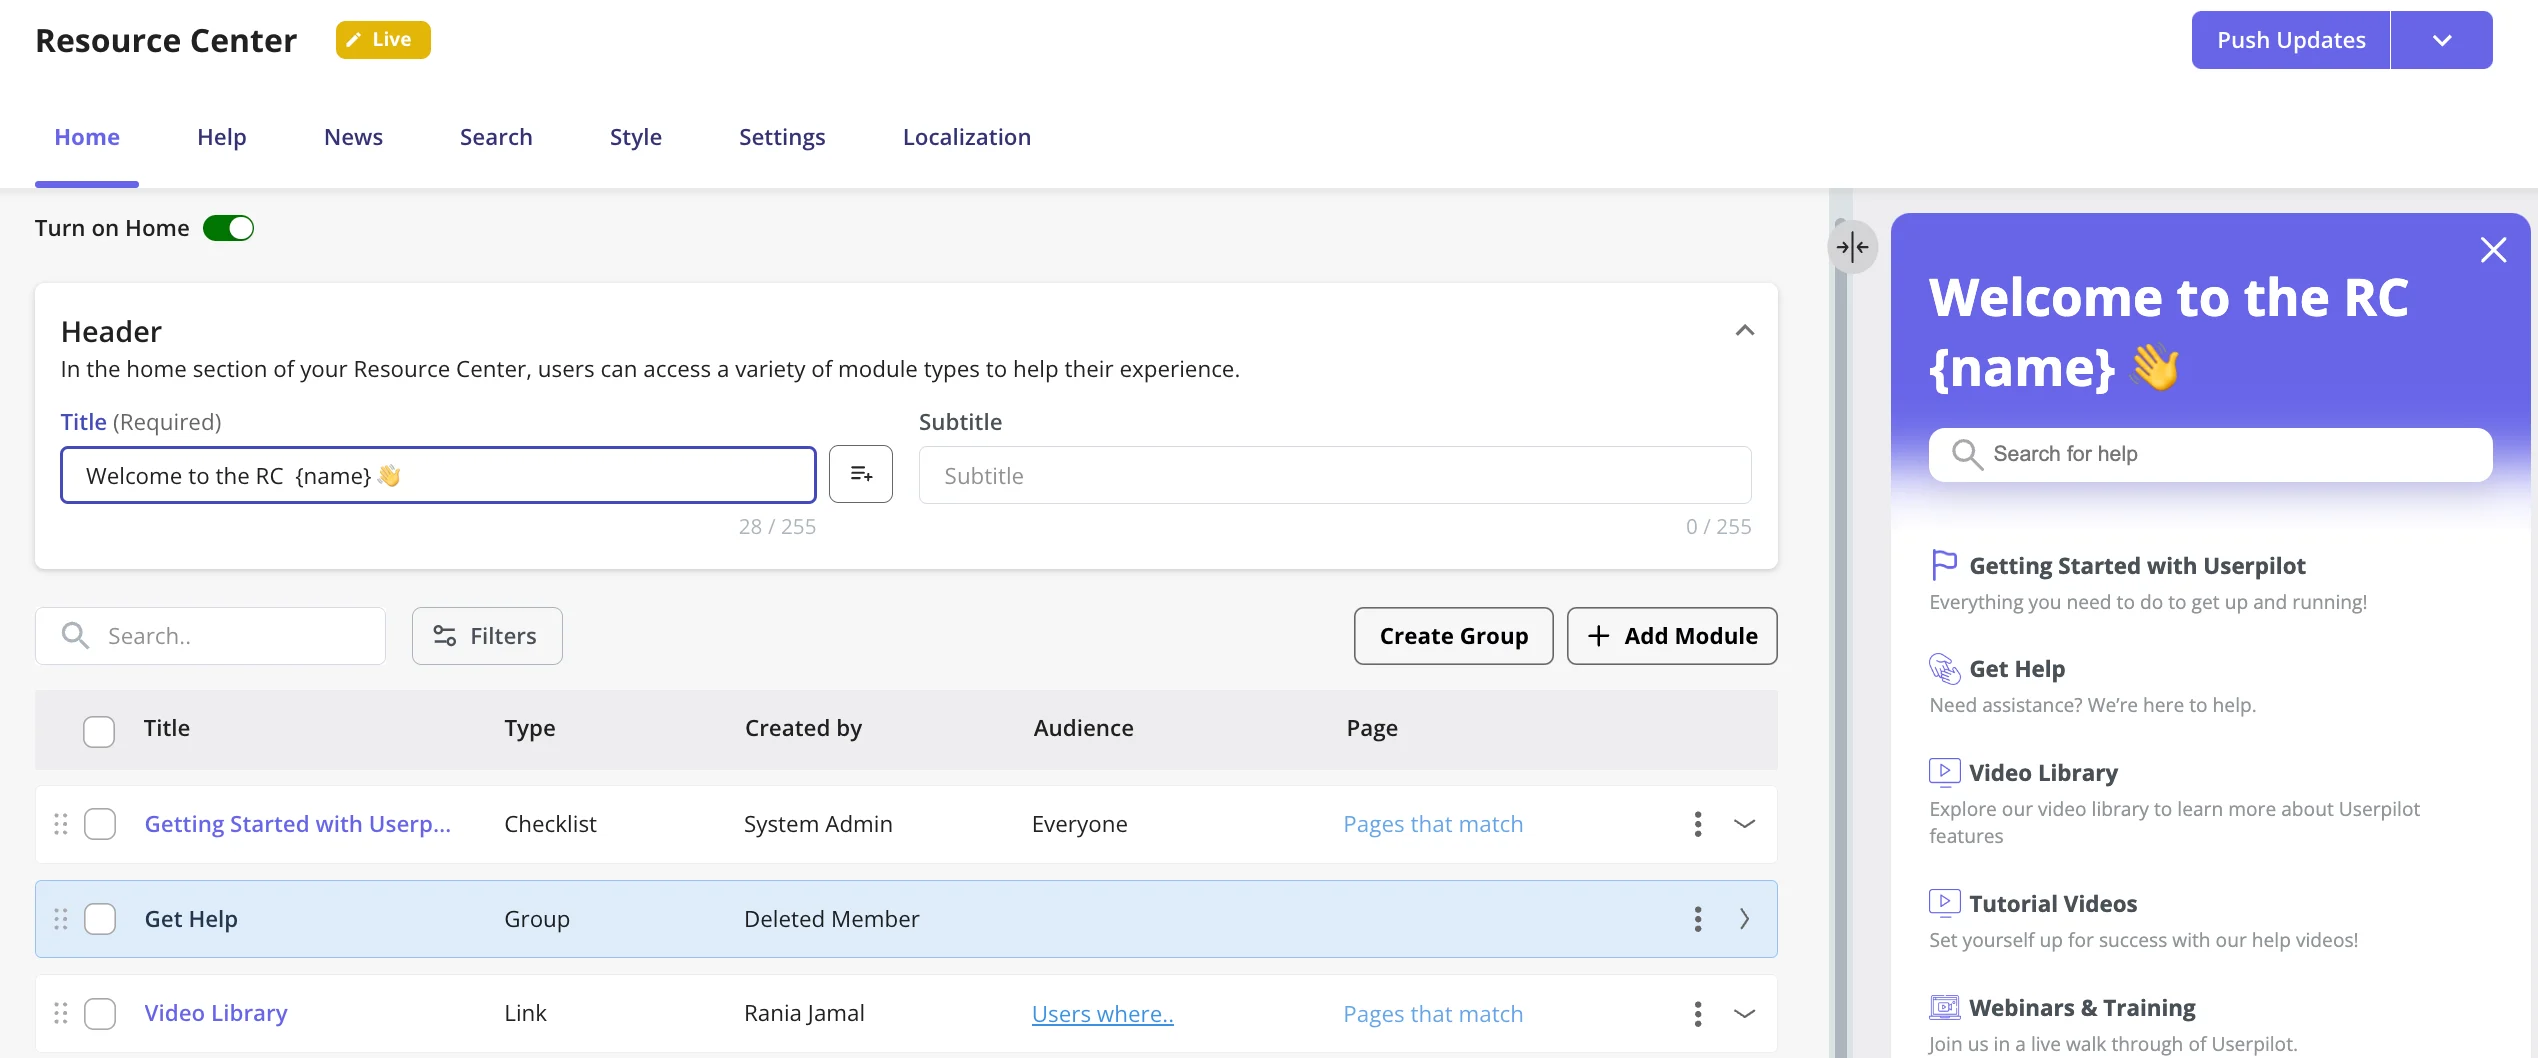Click the Type column header
The width and height of the screenshot is (2538, 1058).
pos(530,729)
